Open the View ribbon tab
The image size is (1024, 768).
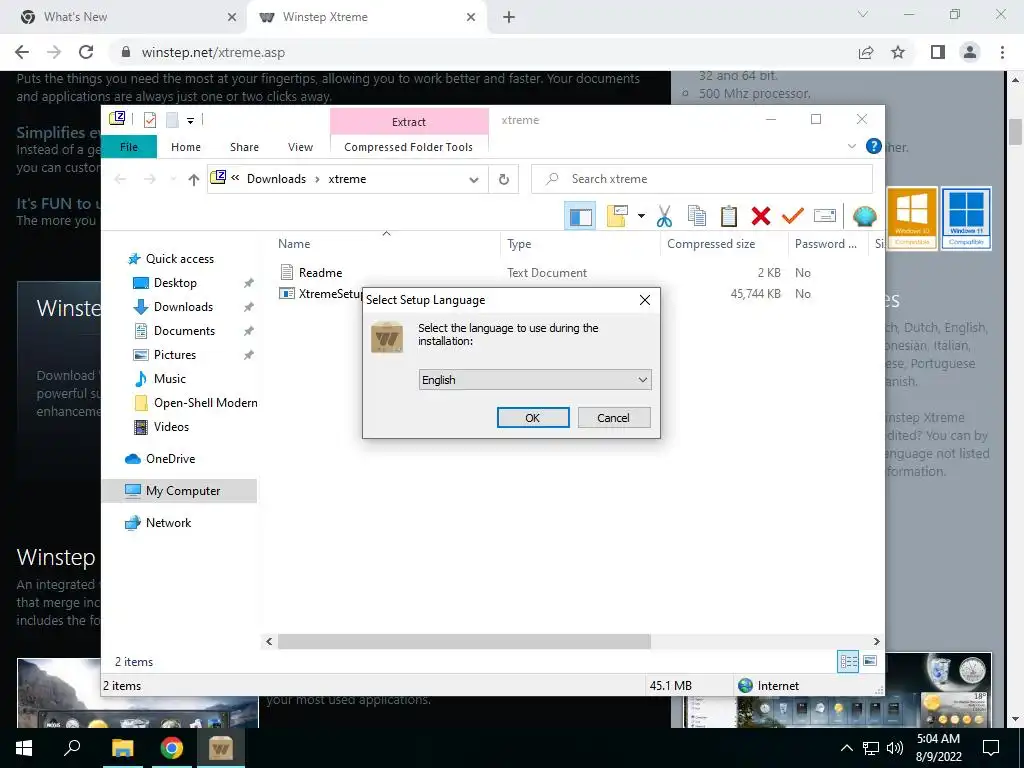click(x=300, y=147)
